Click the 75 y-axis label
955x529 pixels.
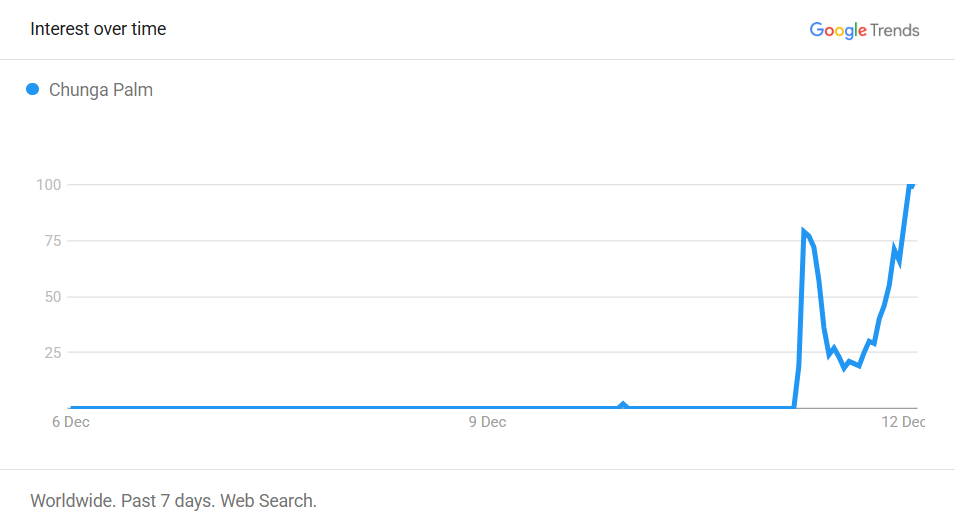(x=53, y=241)
